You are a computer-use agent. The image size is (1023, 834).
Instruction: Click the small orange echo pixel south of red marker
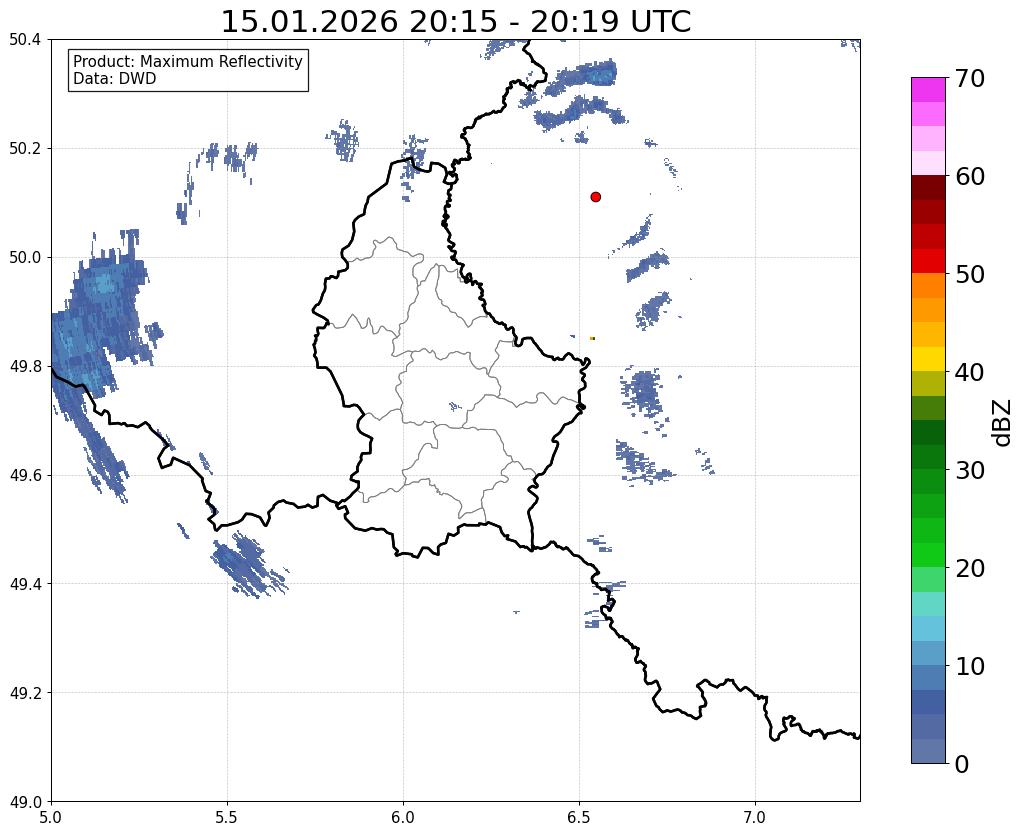point(592,338)
